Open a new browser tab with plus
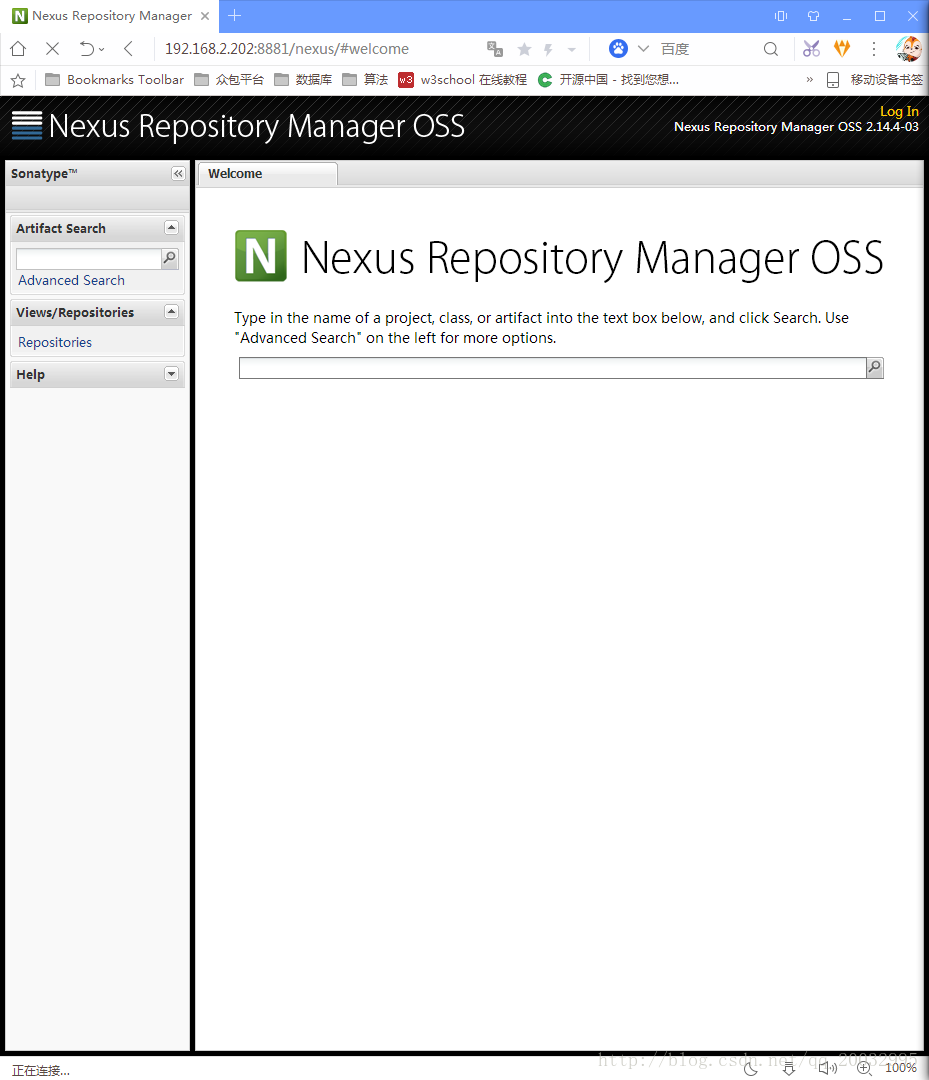The image size is (929, 1080). [234, 15]
